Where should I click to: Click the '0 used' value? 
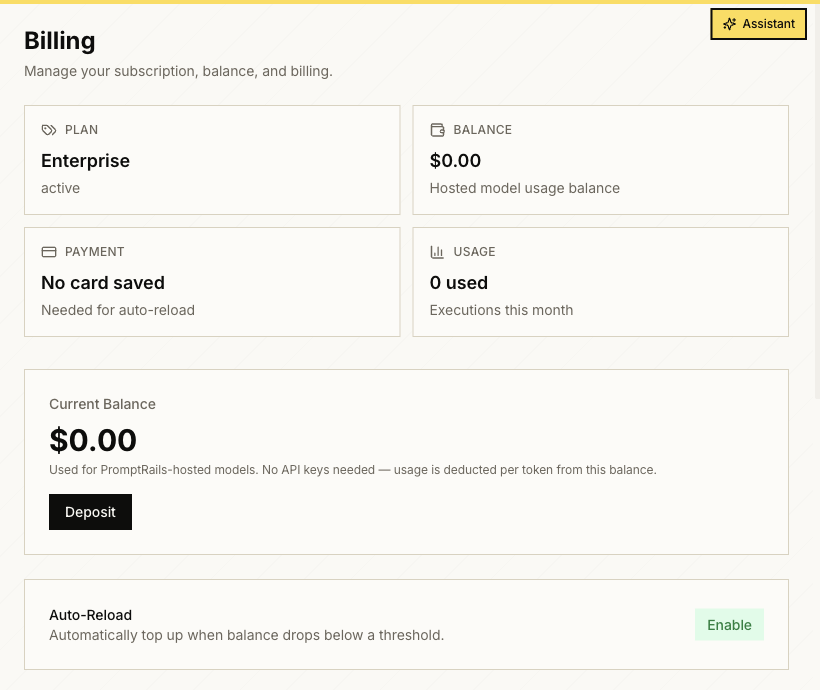tap(459, 283)
